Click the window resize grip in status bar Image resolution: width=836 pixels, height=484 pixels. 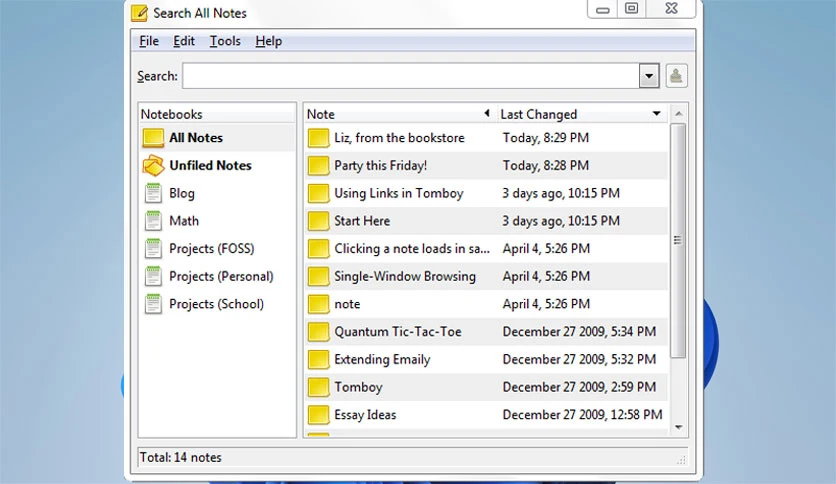(x=681, y=459)
